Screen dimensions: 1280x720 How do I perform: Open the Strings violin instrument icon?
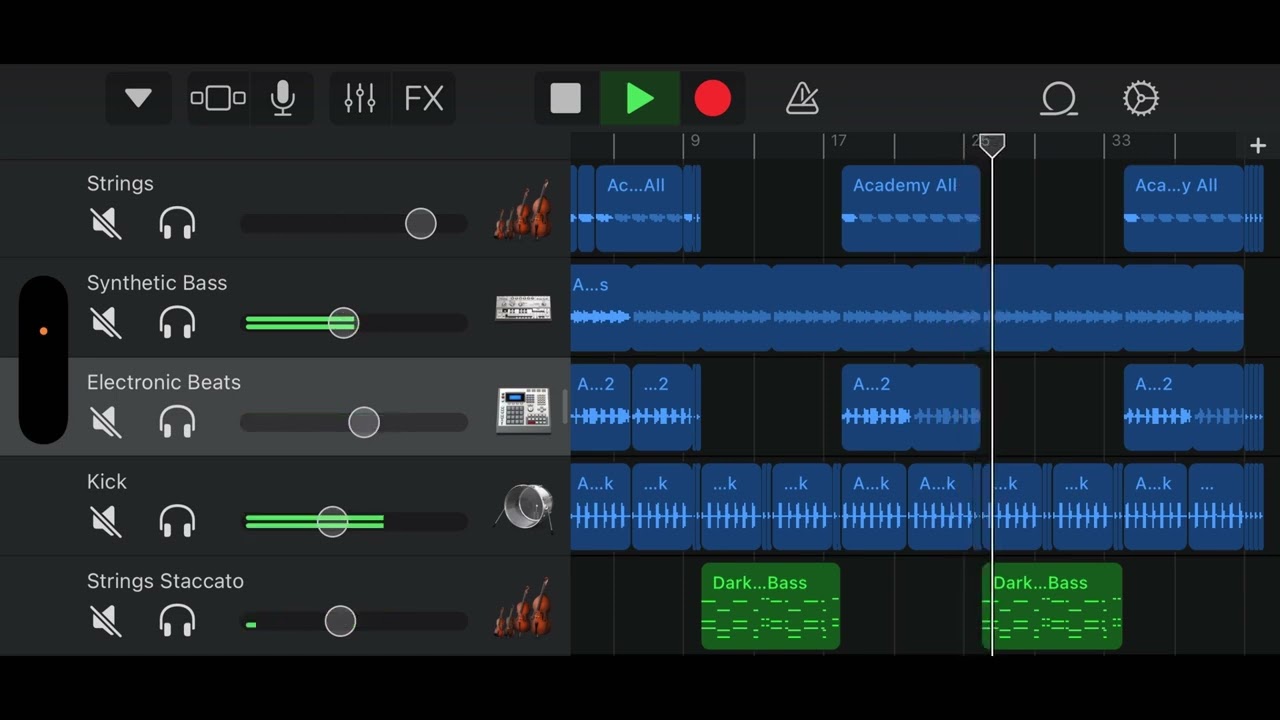[523, 209]
